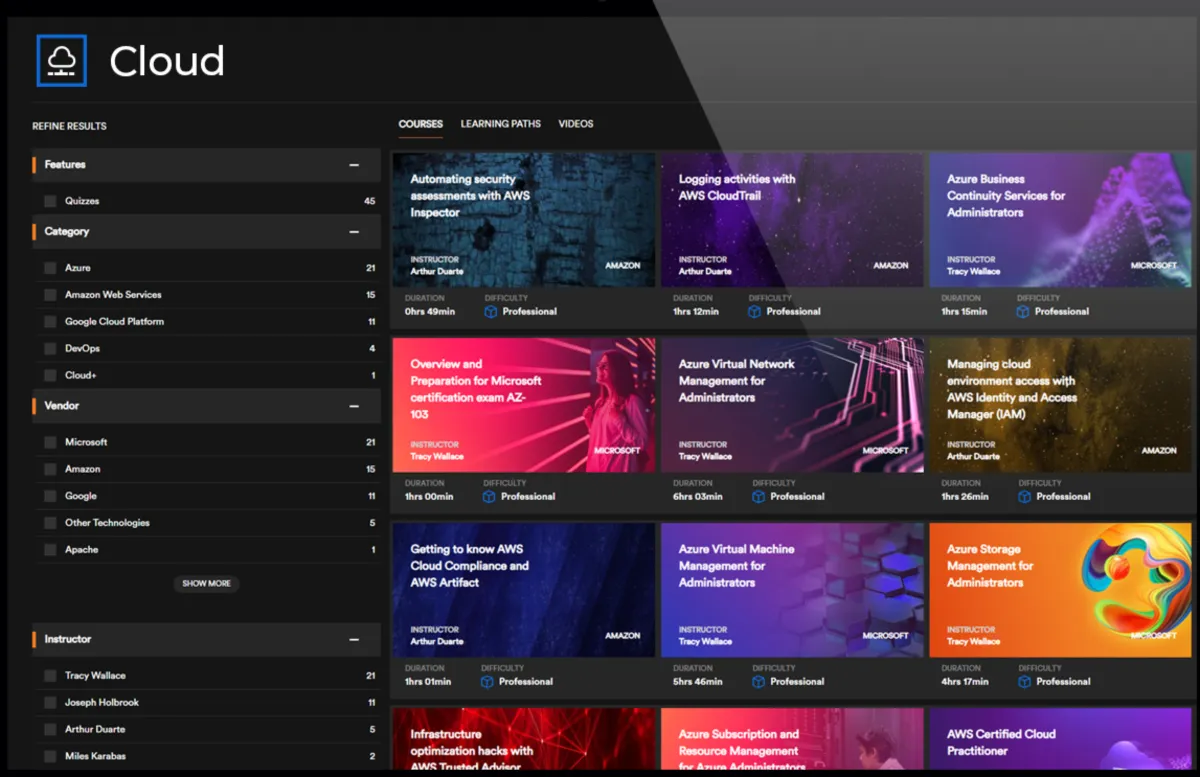This screenshot has width=1200, height=777.
Task: Collapse the Features filter section
Action: (353, 165)
